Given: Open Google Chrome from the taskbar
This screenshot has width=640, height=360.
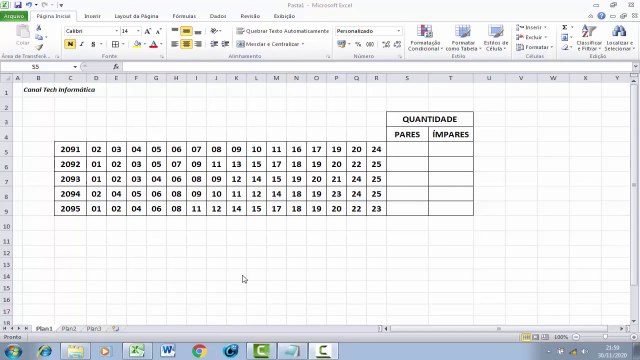Looking at the screenshot, I should tap(199, 351).
